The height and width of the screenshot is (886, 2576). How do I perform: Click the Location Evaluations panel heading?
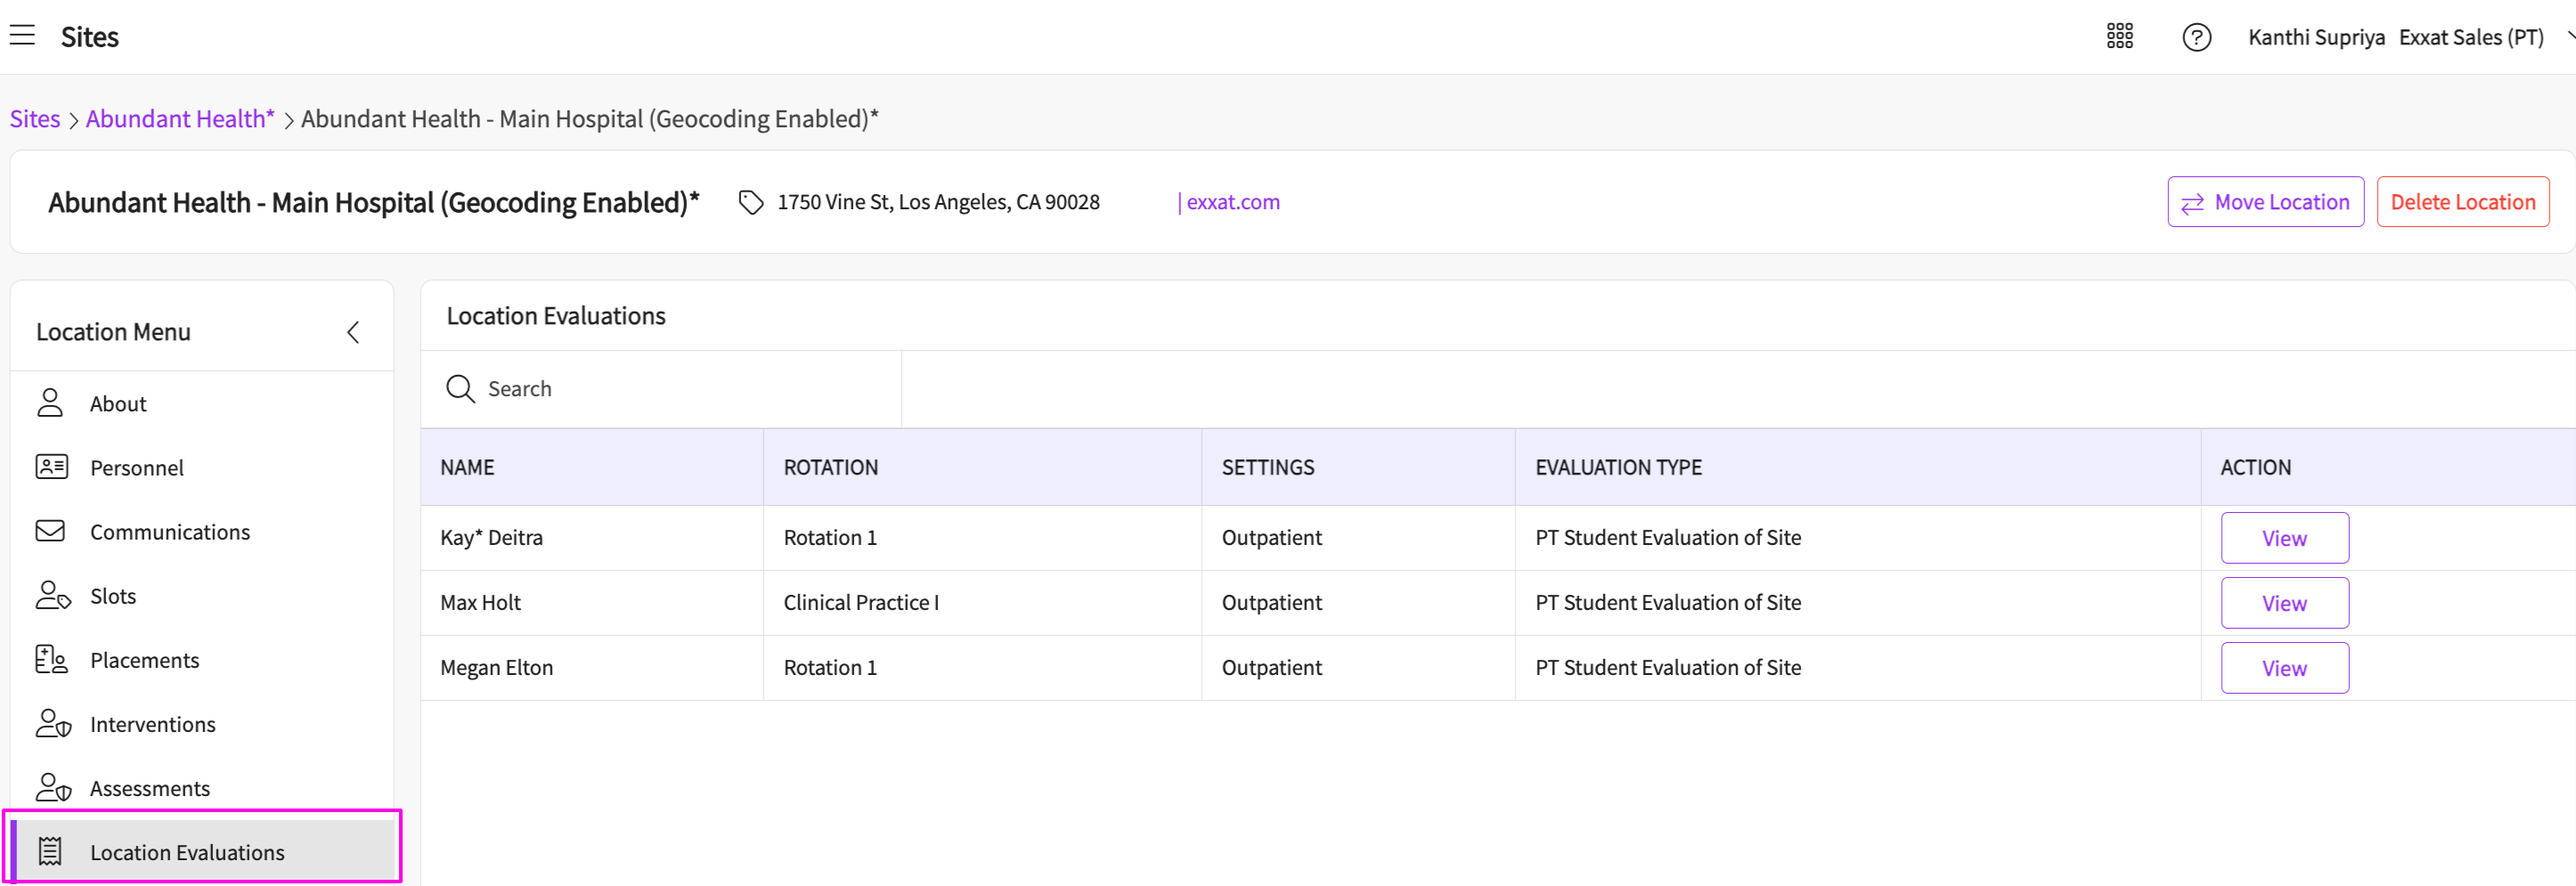(x=556, y=316)
